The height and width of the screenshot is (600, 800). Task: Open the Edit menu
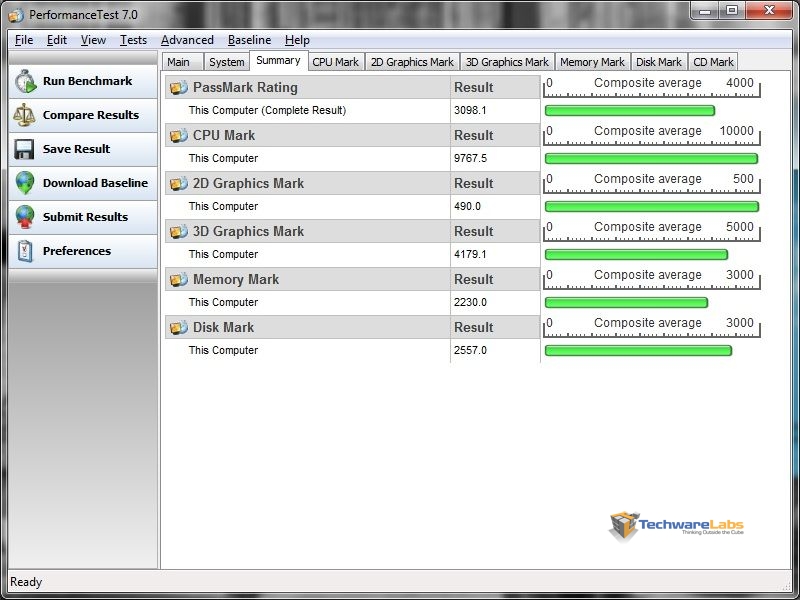click(57, 40)
